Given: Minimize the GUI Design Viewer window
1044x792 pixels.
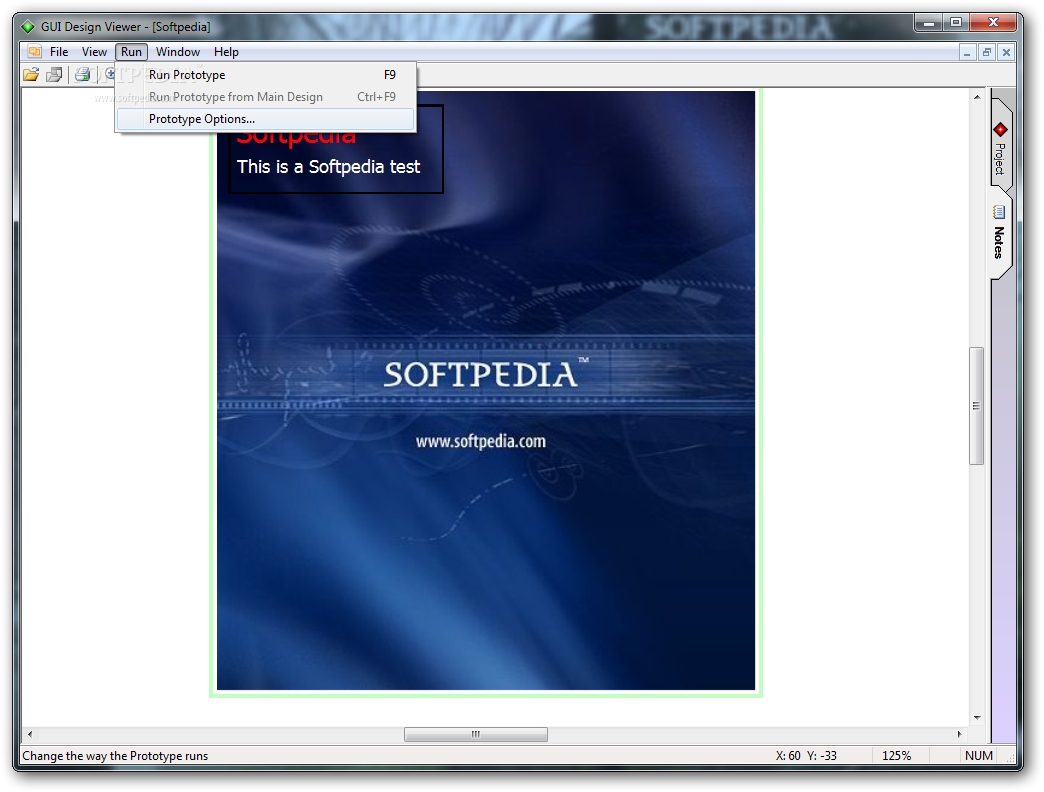Looking at the screenshot, I should coord(929,23).
